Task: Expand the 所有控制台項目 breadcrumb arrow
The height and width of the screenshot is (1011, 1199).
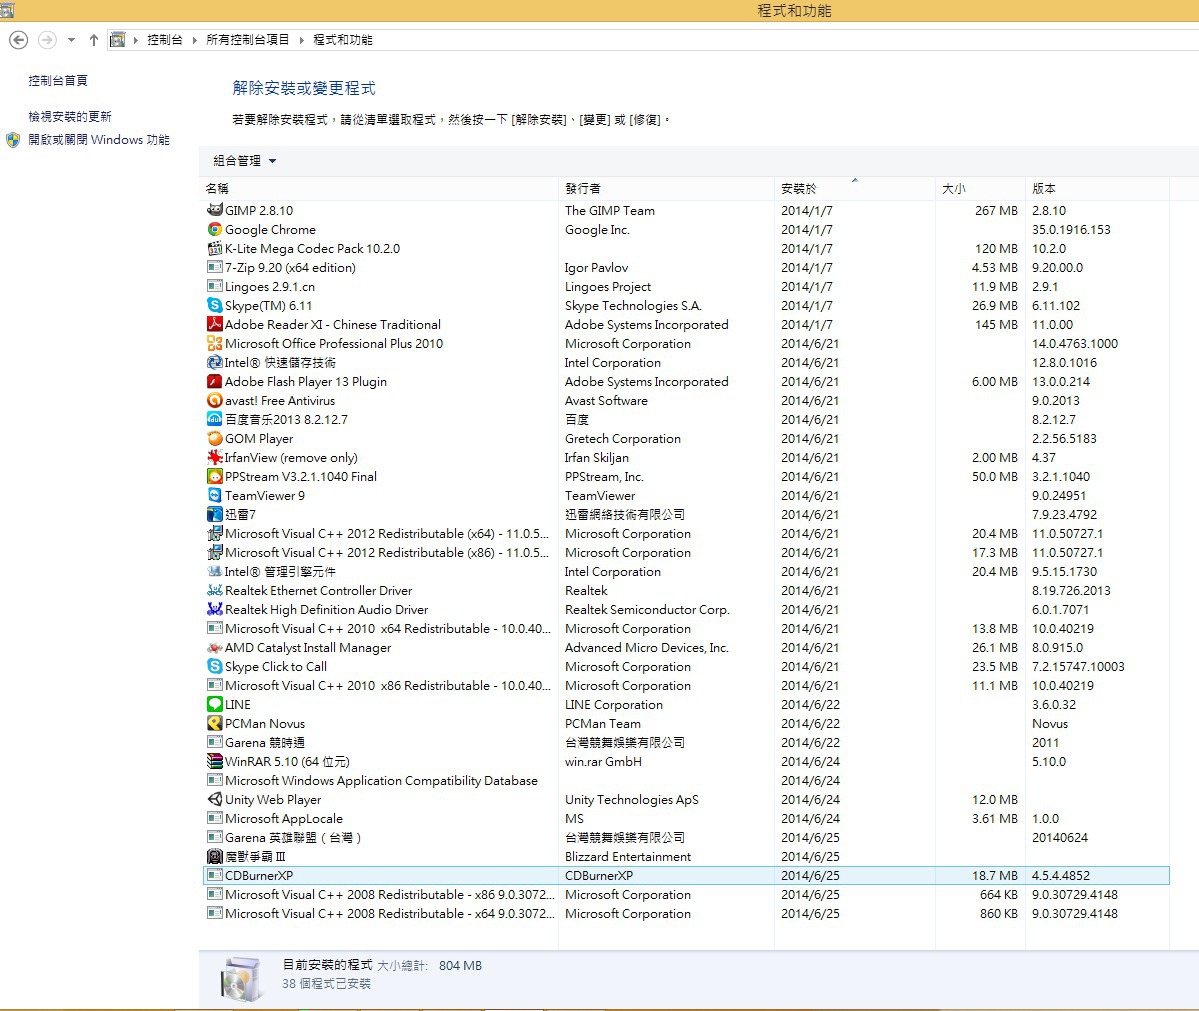Action: click(x=301, y=40)
